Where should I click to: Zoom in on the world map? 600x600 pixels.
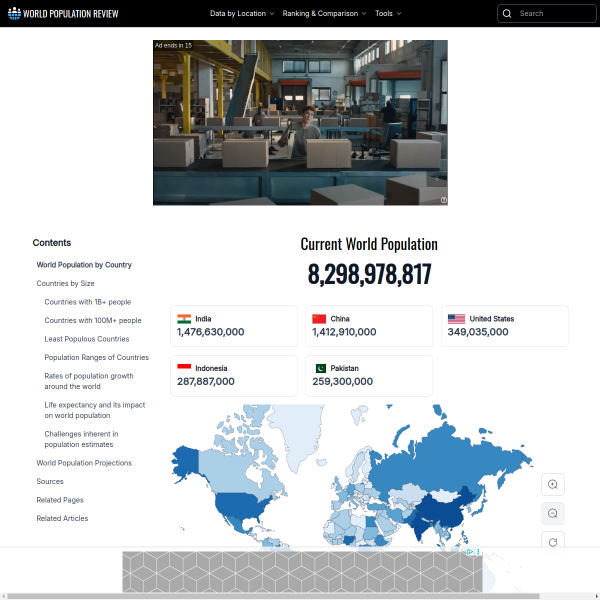pyautogui.click(x=553, y=484)
